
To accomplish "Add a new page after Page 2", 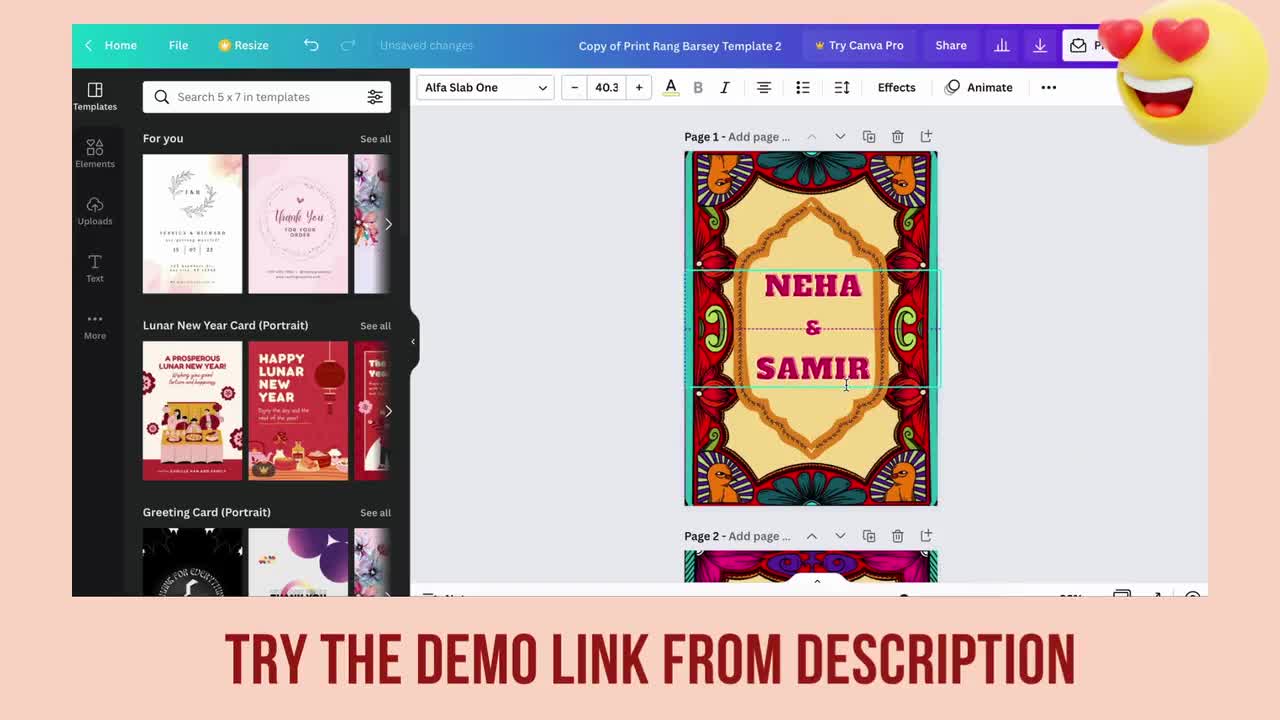I will point(926,536).
